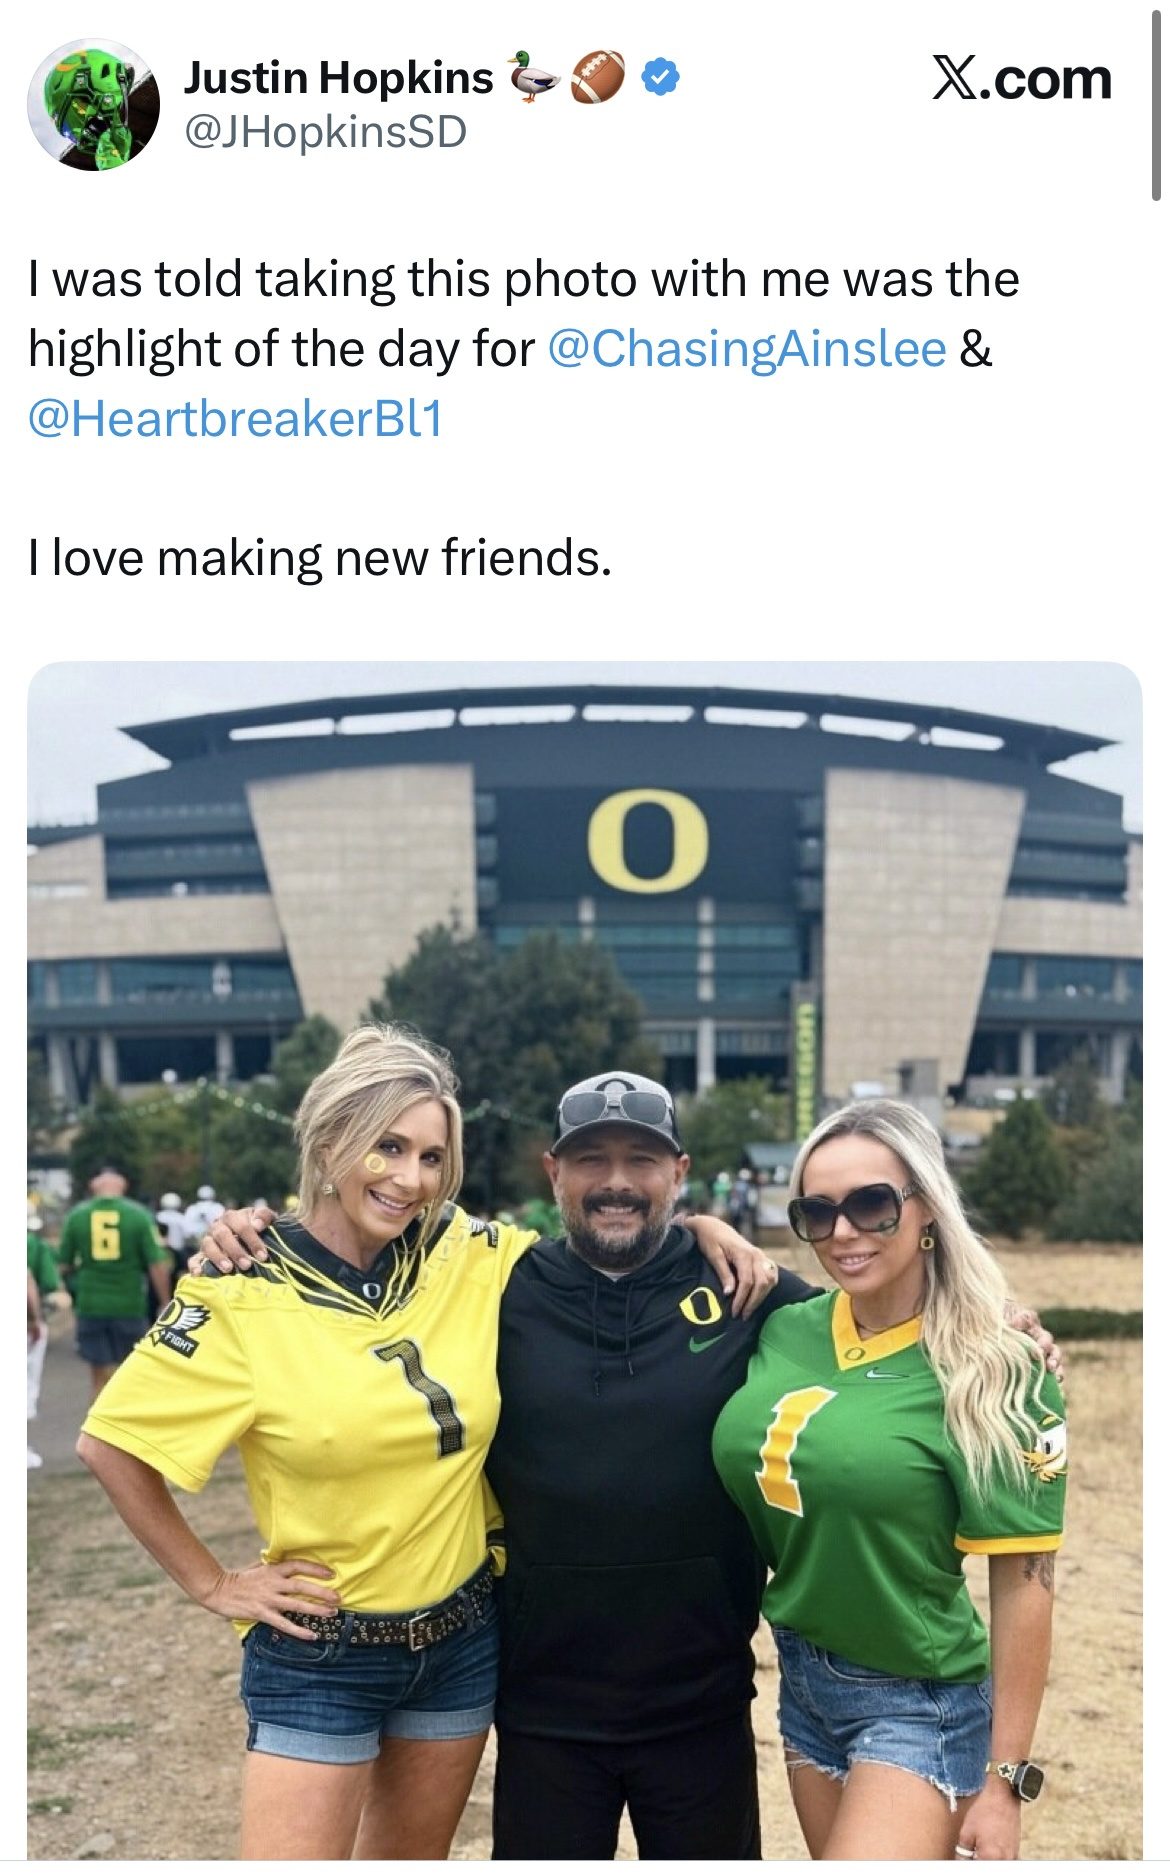The image size is (1170, 1874).
Task: Open the @JHopkinsSD handle
Action: tap(325, 131)
